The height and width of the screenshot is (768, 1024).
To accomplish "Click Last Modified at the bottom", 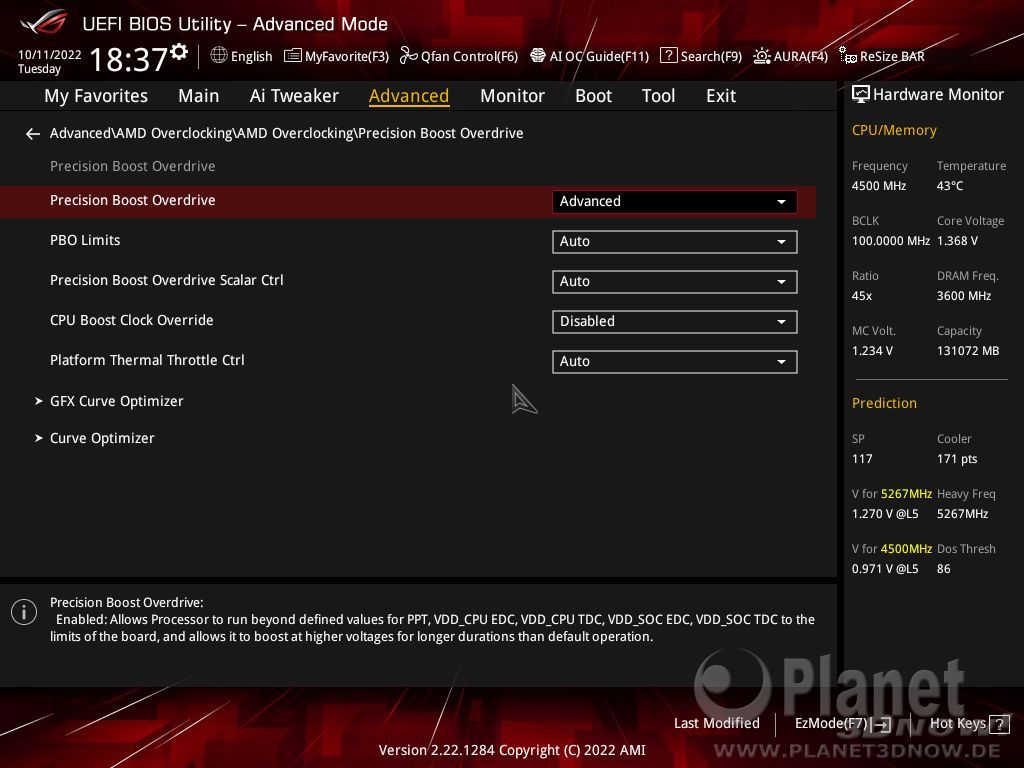I will click(716, 723).
